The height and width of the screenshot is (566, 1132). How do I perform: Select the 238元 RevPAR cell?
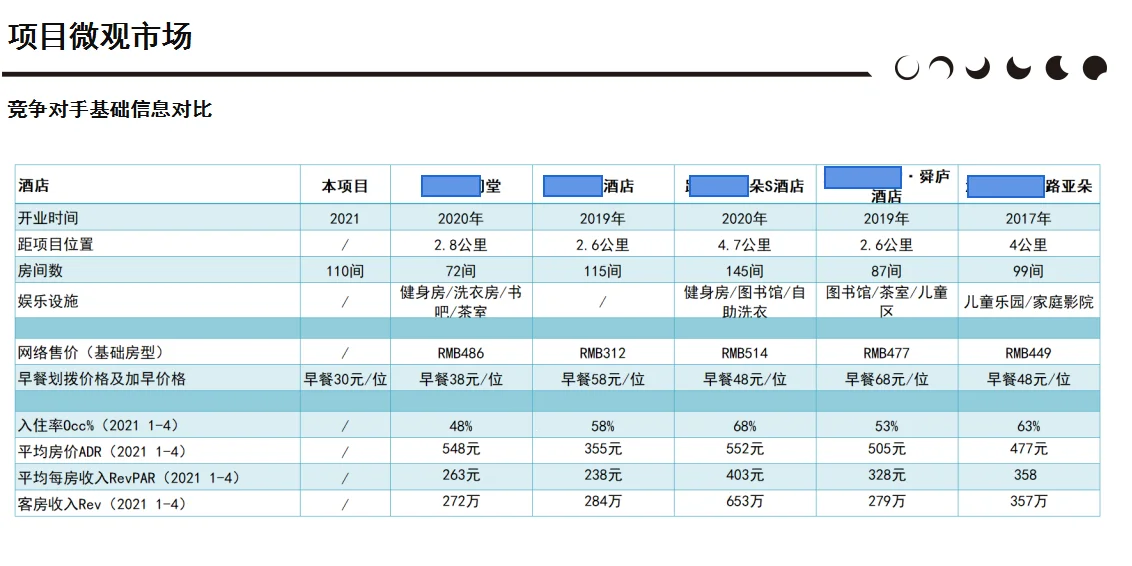pos(603,475)
